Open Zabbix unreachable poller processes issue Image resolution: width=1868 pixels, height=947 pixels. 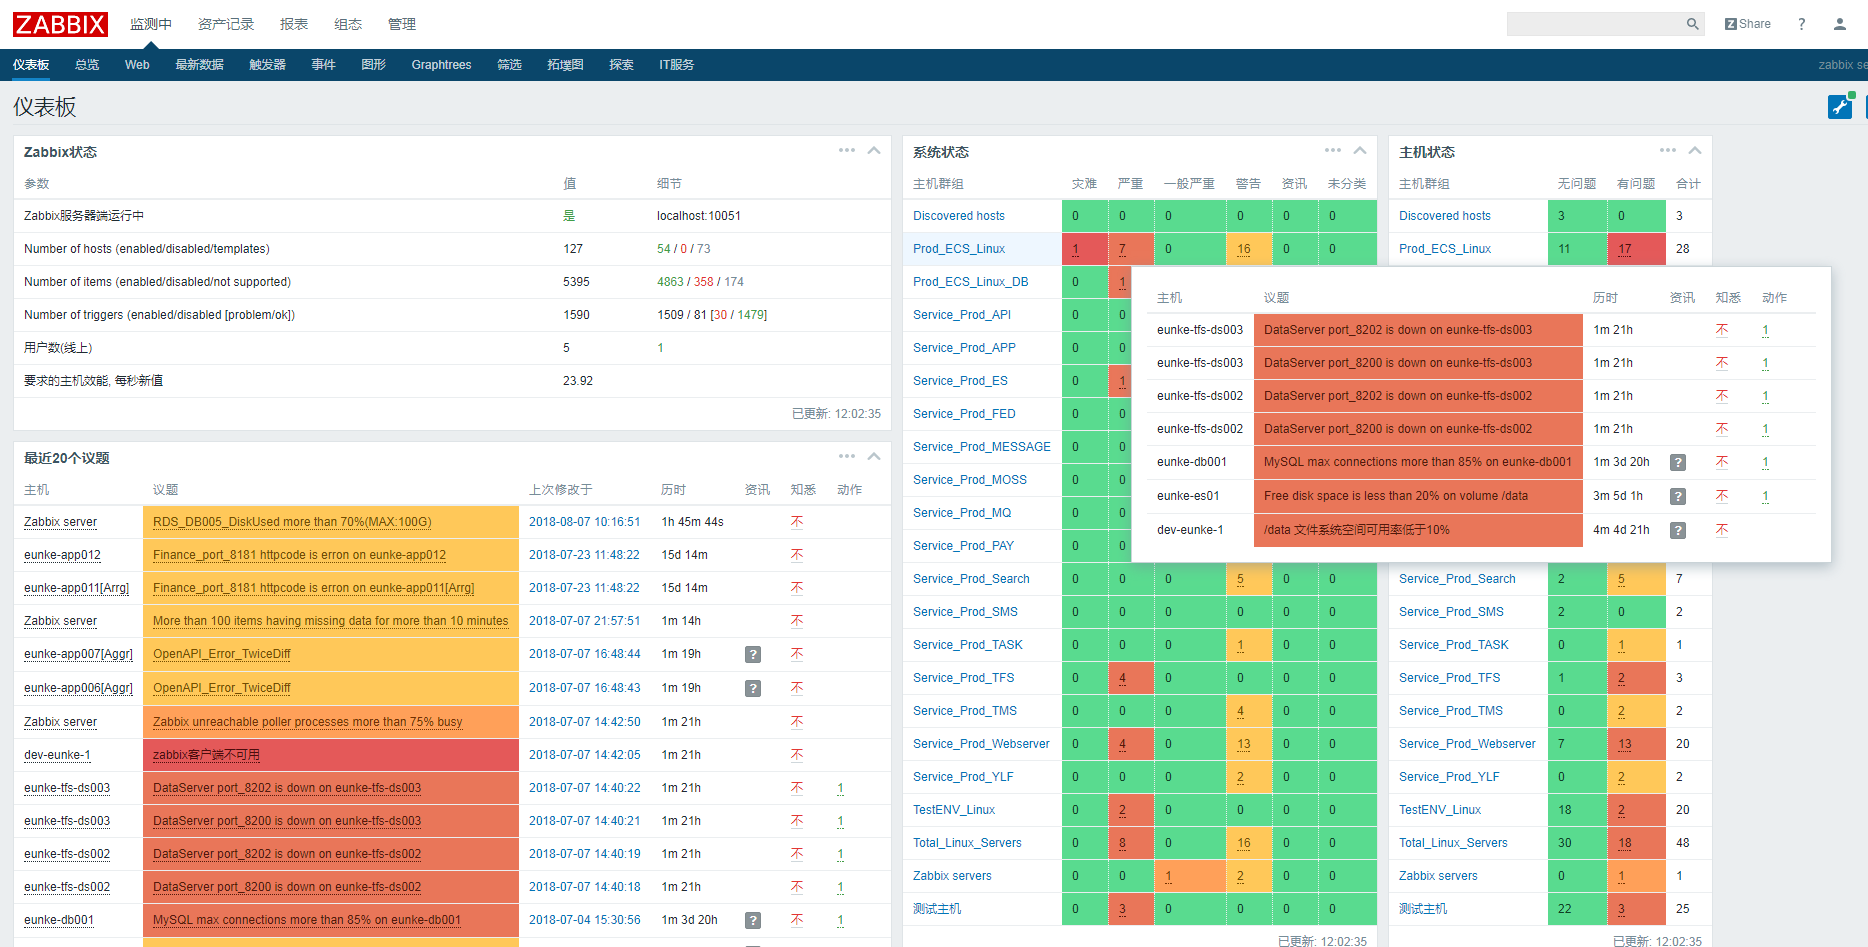pos(308,722)
